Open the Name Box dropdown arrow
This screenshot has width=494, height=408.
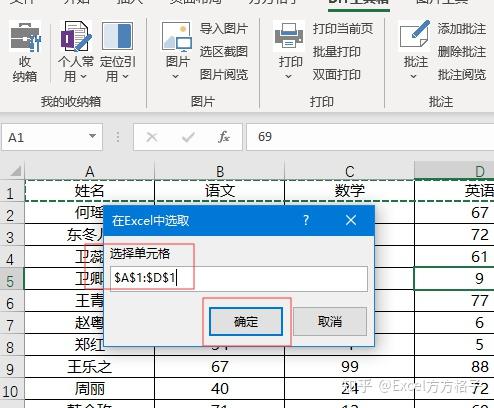tap(93, 136)
